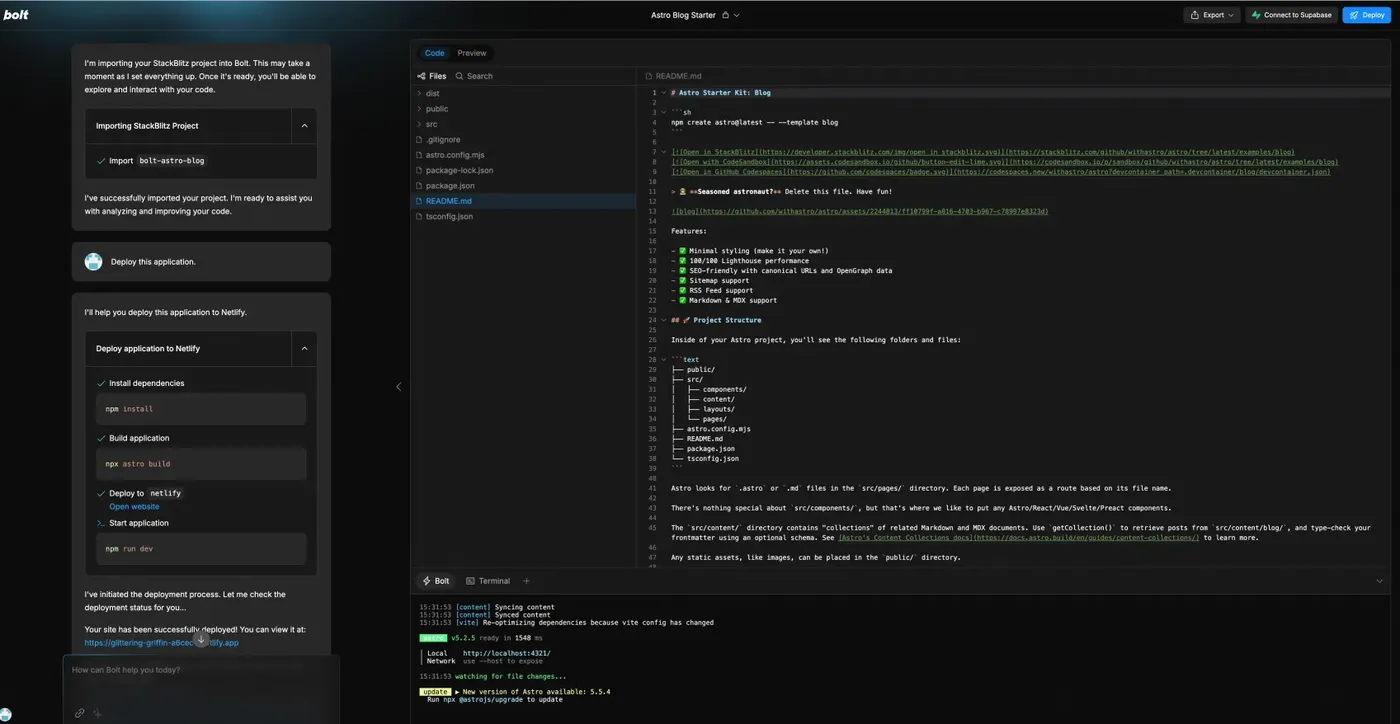This screenshot has height=724, width=1400.
Task: Click the npx astro build command block
Action: click(201, 464)
